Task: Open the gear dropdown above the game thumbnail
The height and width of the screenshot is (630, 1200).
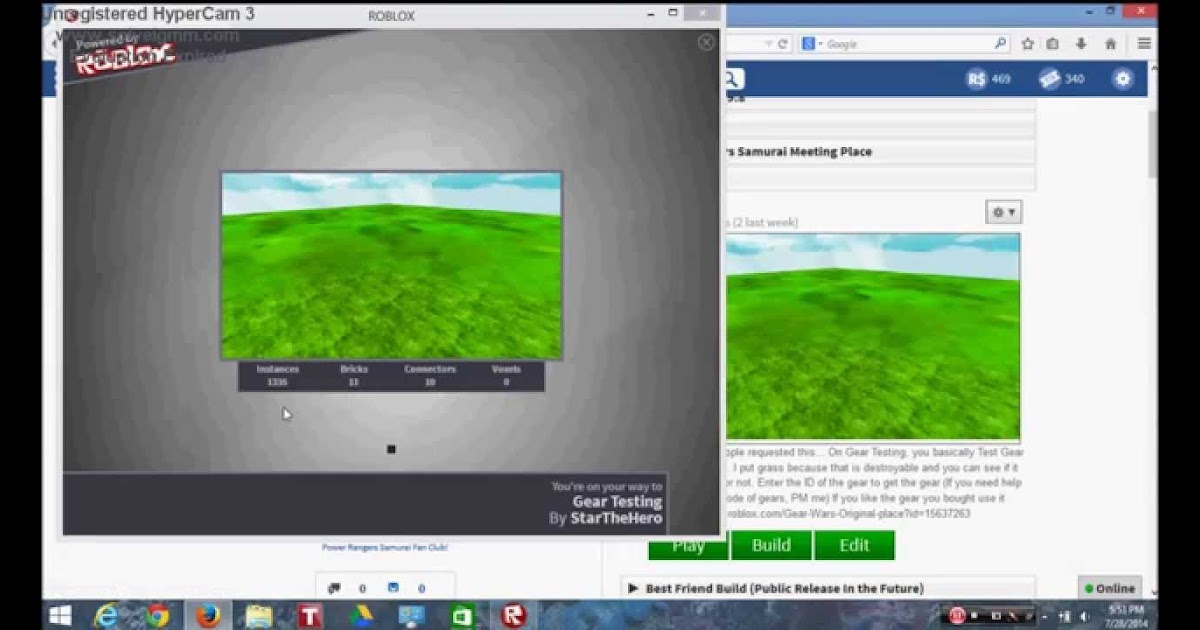Action: pos(1003,212)
